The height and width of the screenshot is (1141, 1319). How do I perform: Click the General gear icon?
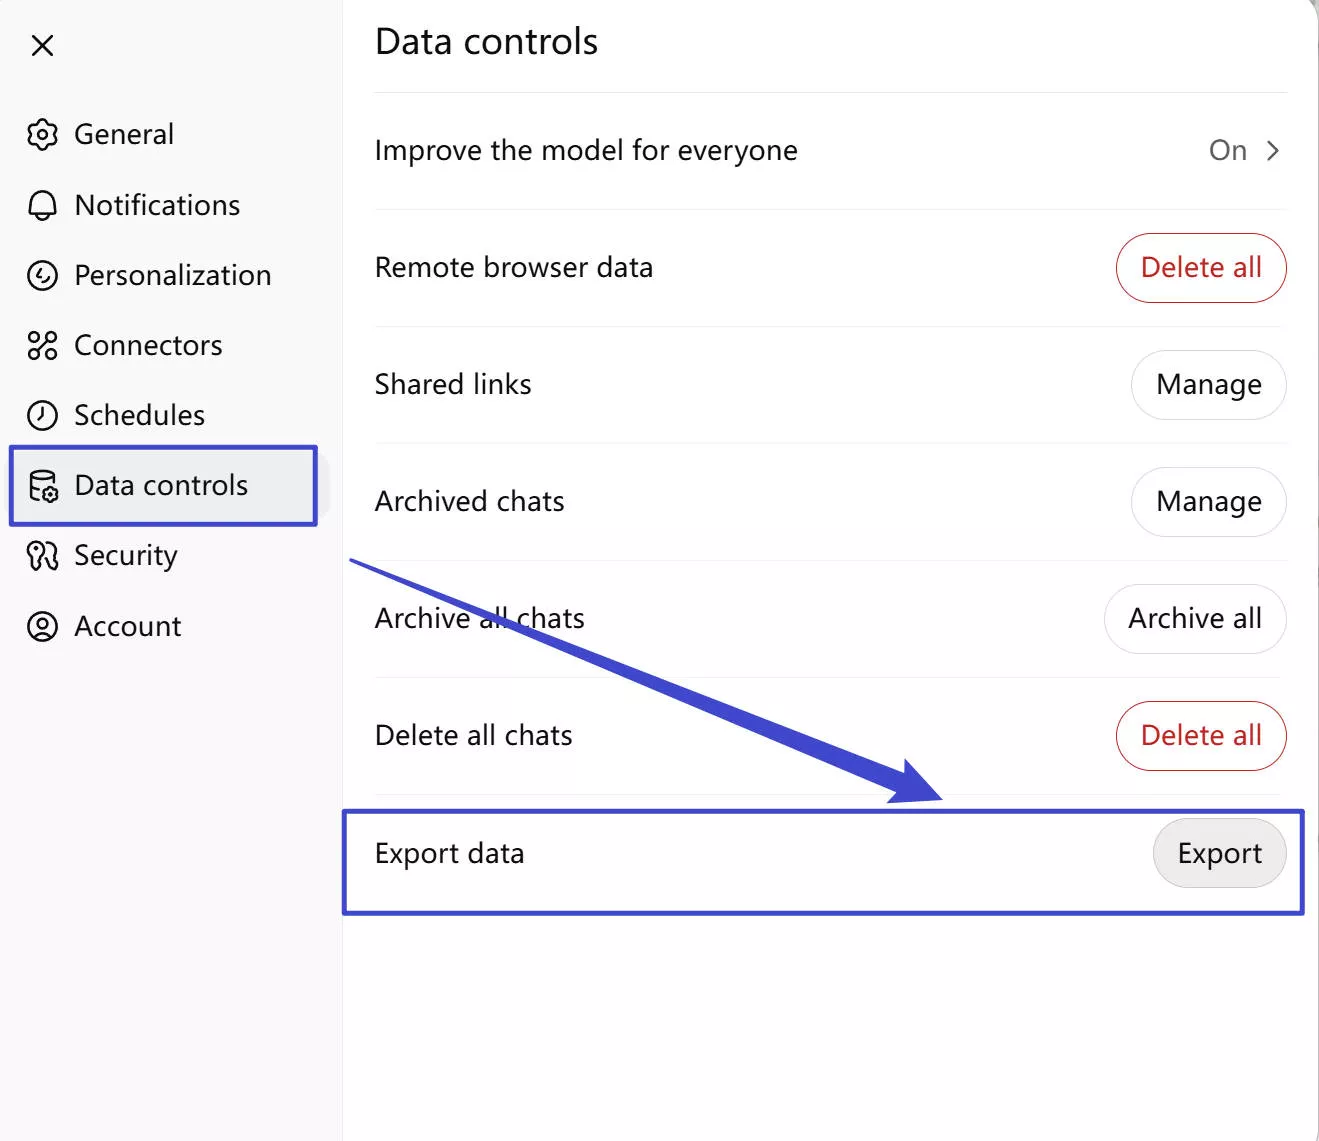(42, 134)
